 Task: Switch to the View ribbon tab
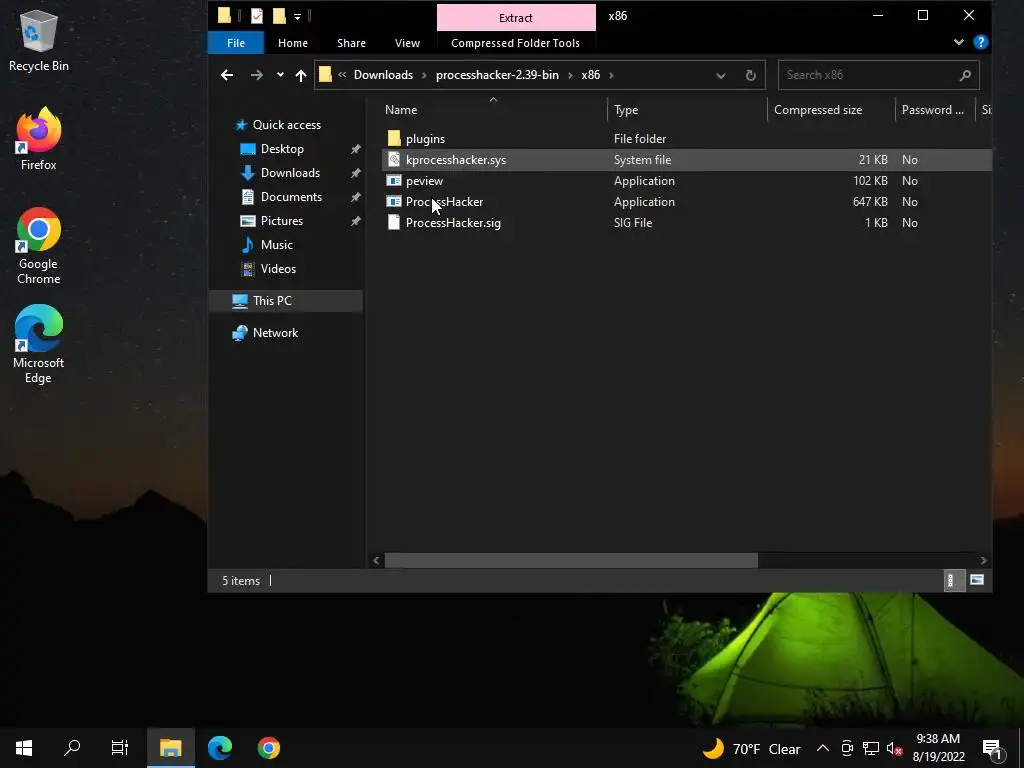[x=408, y=43]
